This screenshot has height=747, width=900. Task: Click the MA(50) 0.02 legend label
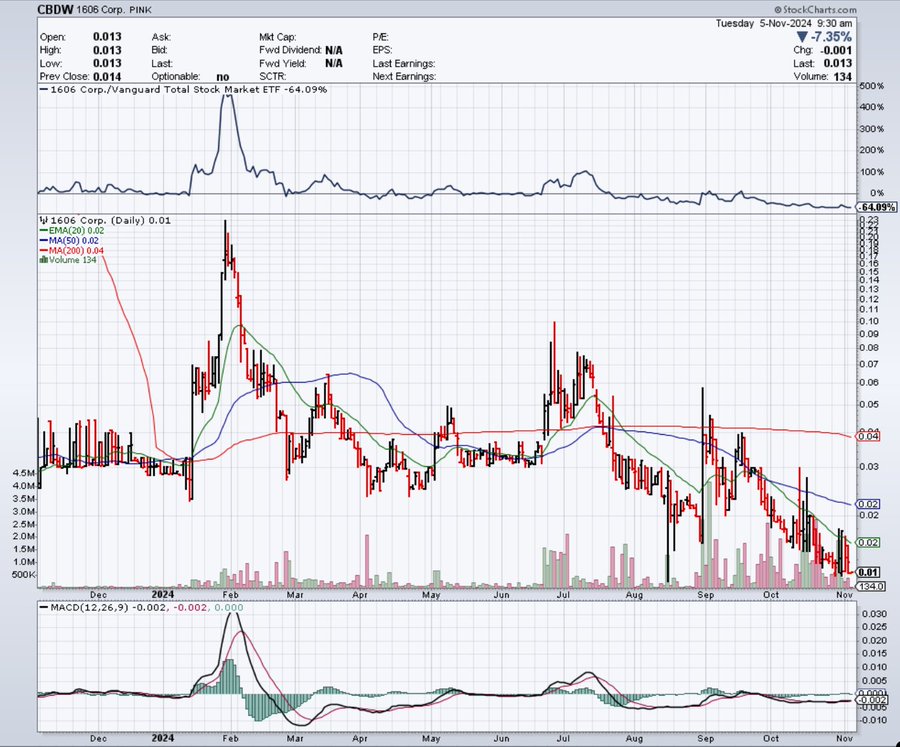click(73, 241)
